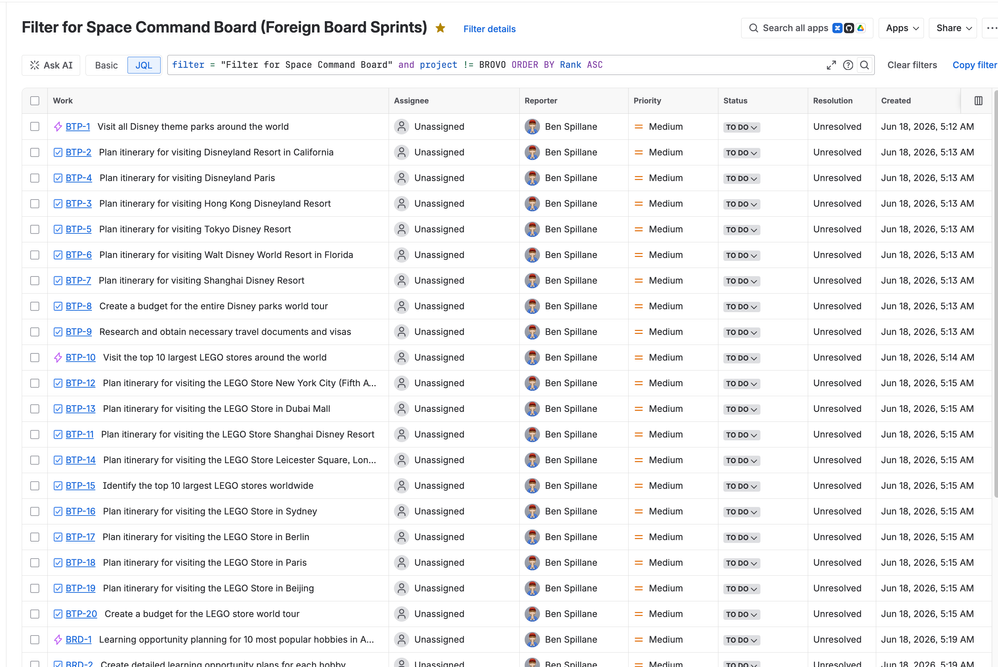
Task: Click the search magnifier icon in JQL bar
Action: [864, 65]
